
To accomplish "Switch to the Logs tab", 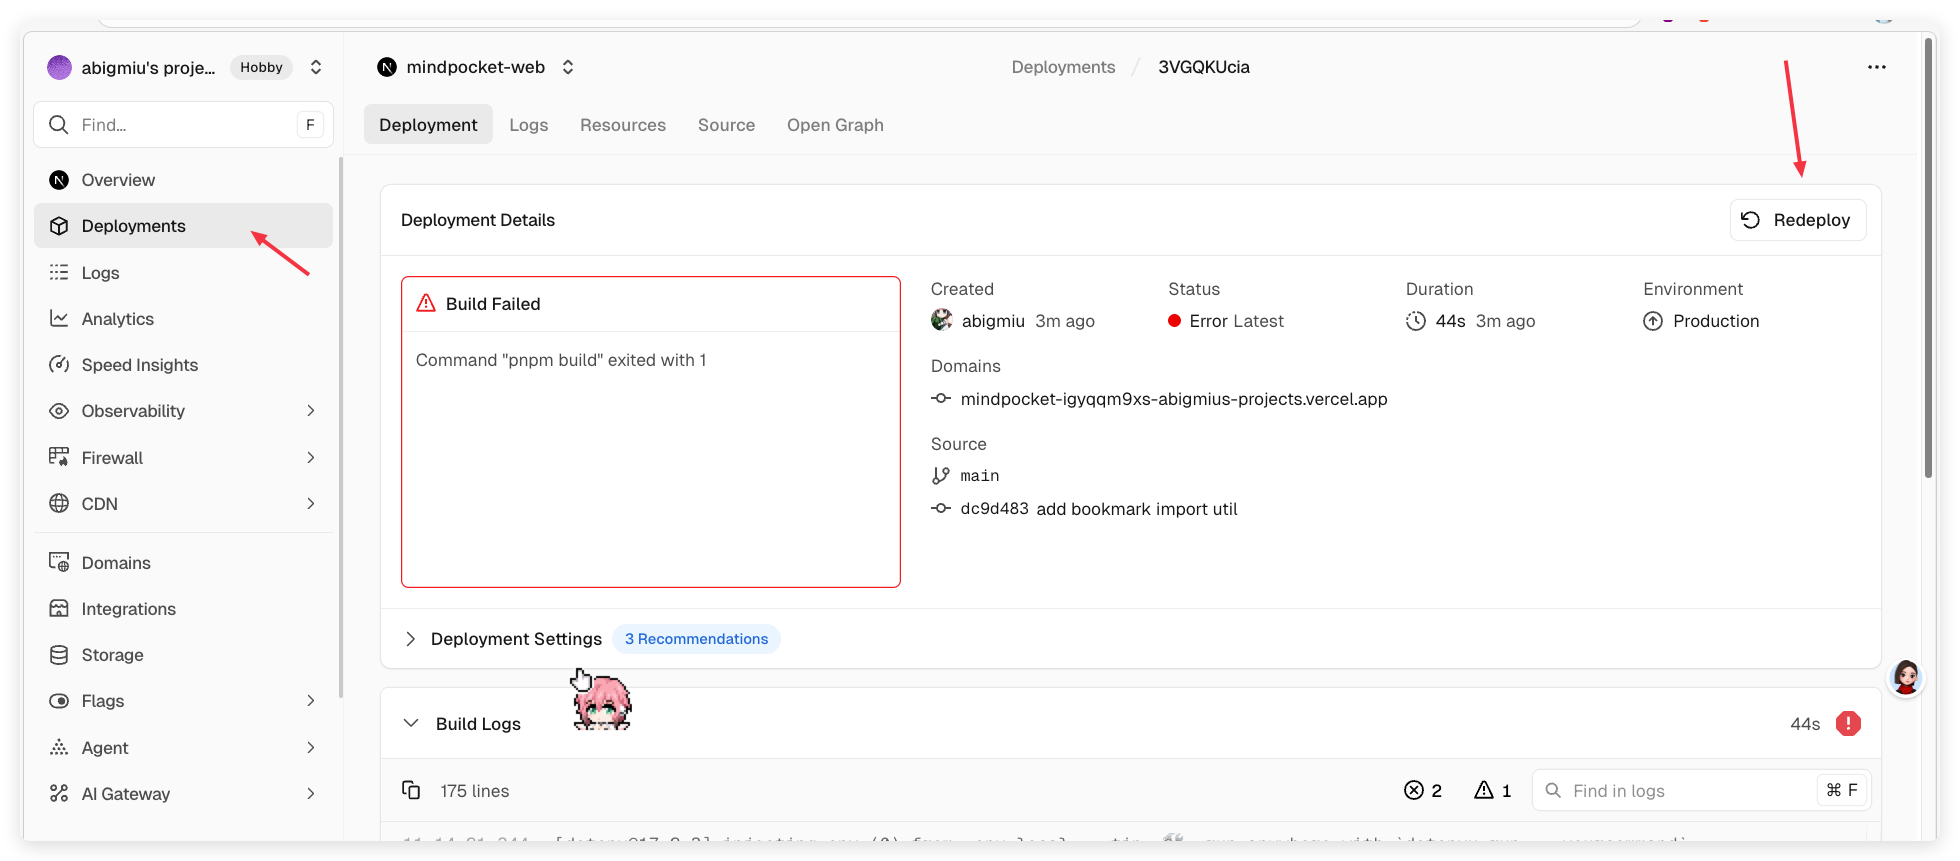I will point(528,125).
